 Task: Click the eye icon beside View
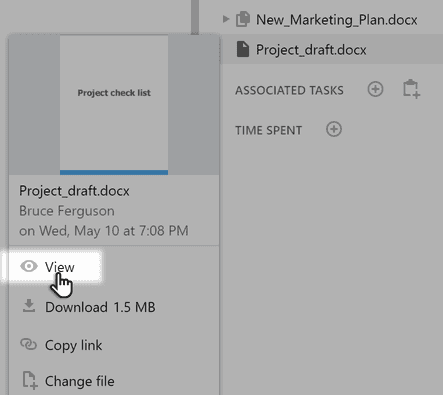[x=29, y=266]
